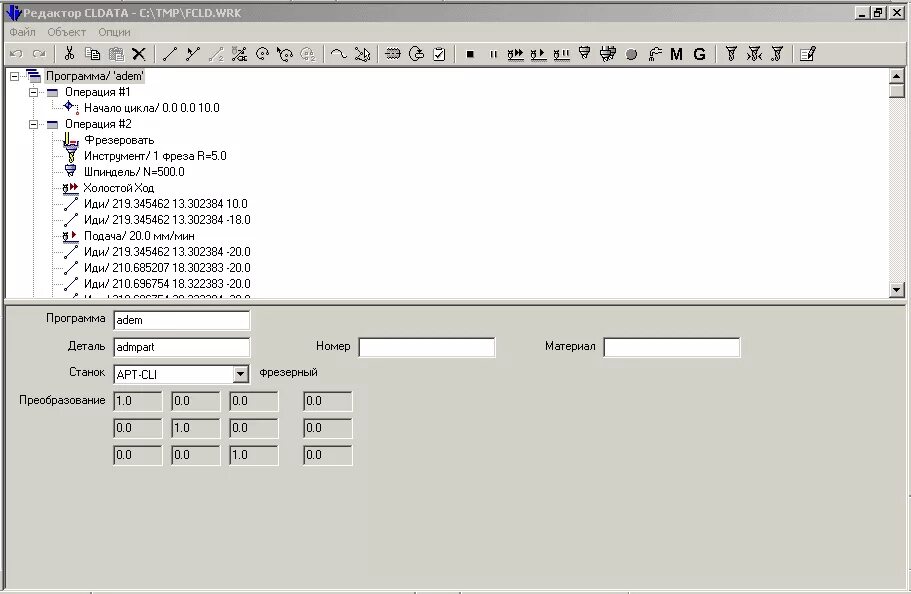The height and width of the screenshot is (594, 911).
Task: Click the empty Номер input field
Action: click(x=427, y=347)
